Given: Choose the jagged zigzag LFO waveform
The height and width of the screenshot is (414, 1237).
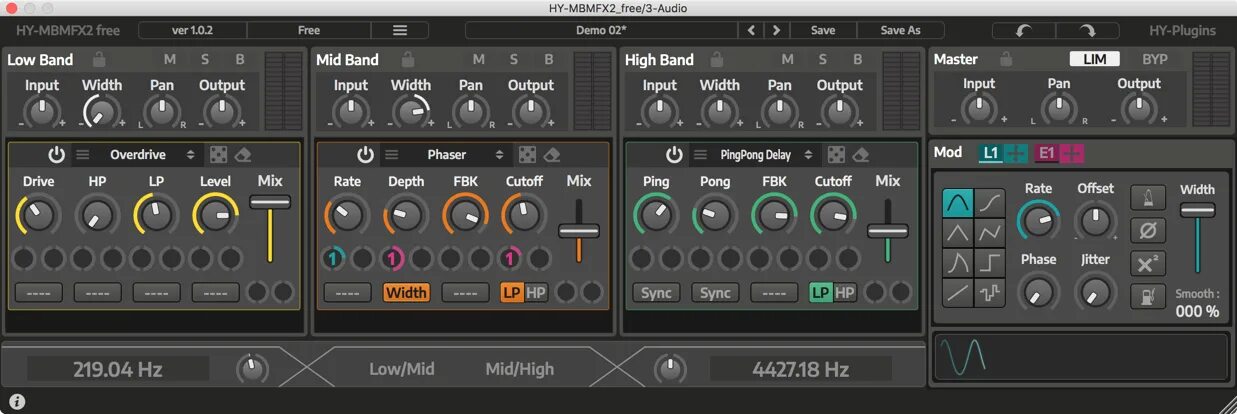Looking at the screenshot, I should 990,233.
